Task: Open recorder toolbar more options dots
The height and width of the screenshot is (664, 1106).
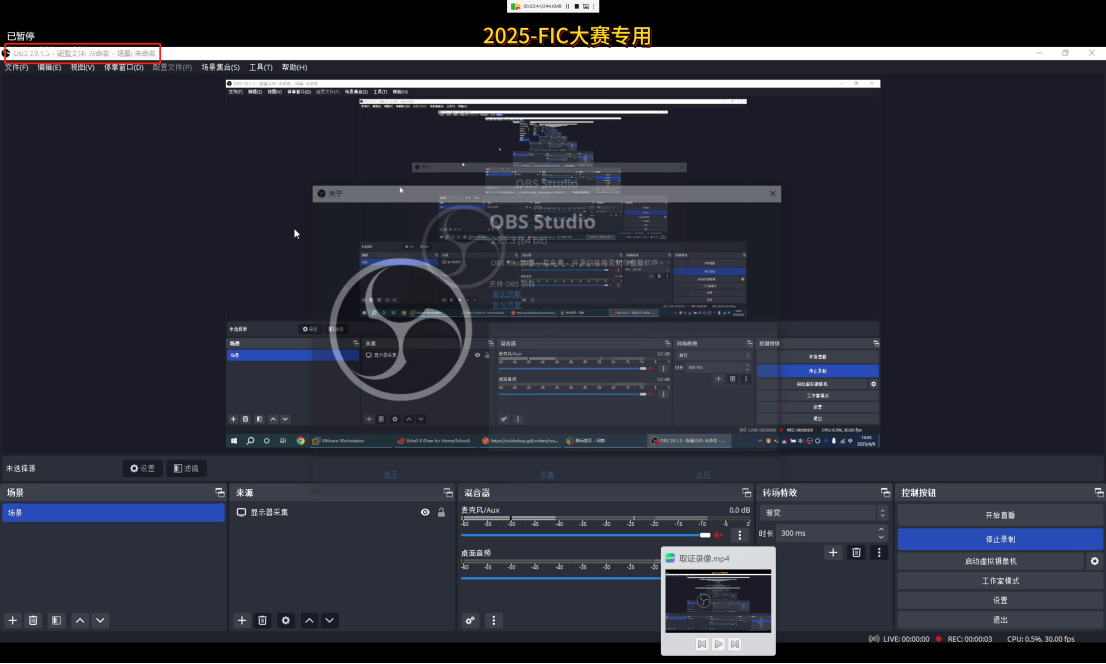Action: [593, 6]
